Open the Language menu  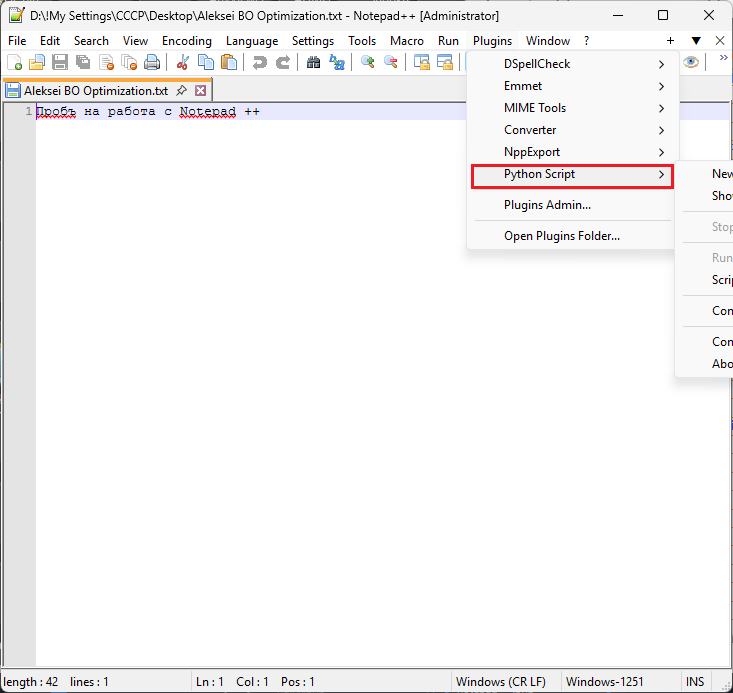(252, 41)
